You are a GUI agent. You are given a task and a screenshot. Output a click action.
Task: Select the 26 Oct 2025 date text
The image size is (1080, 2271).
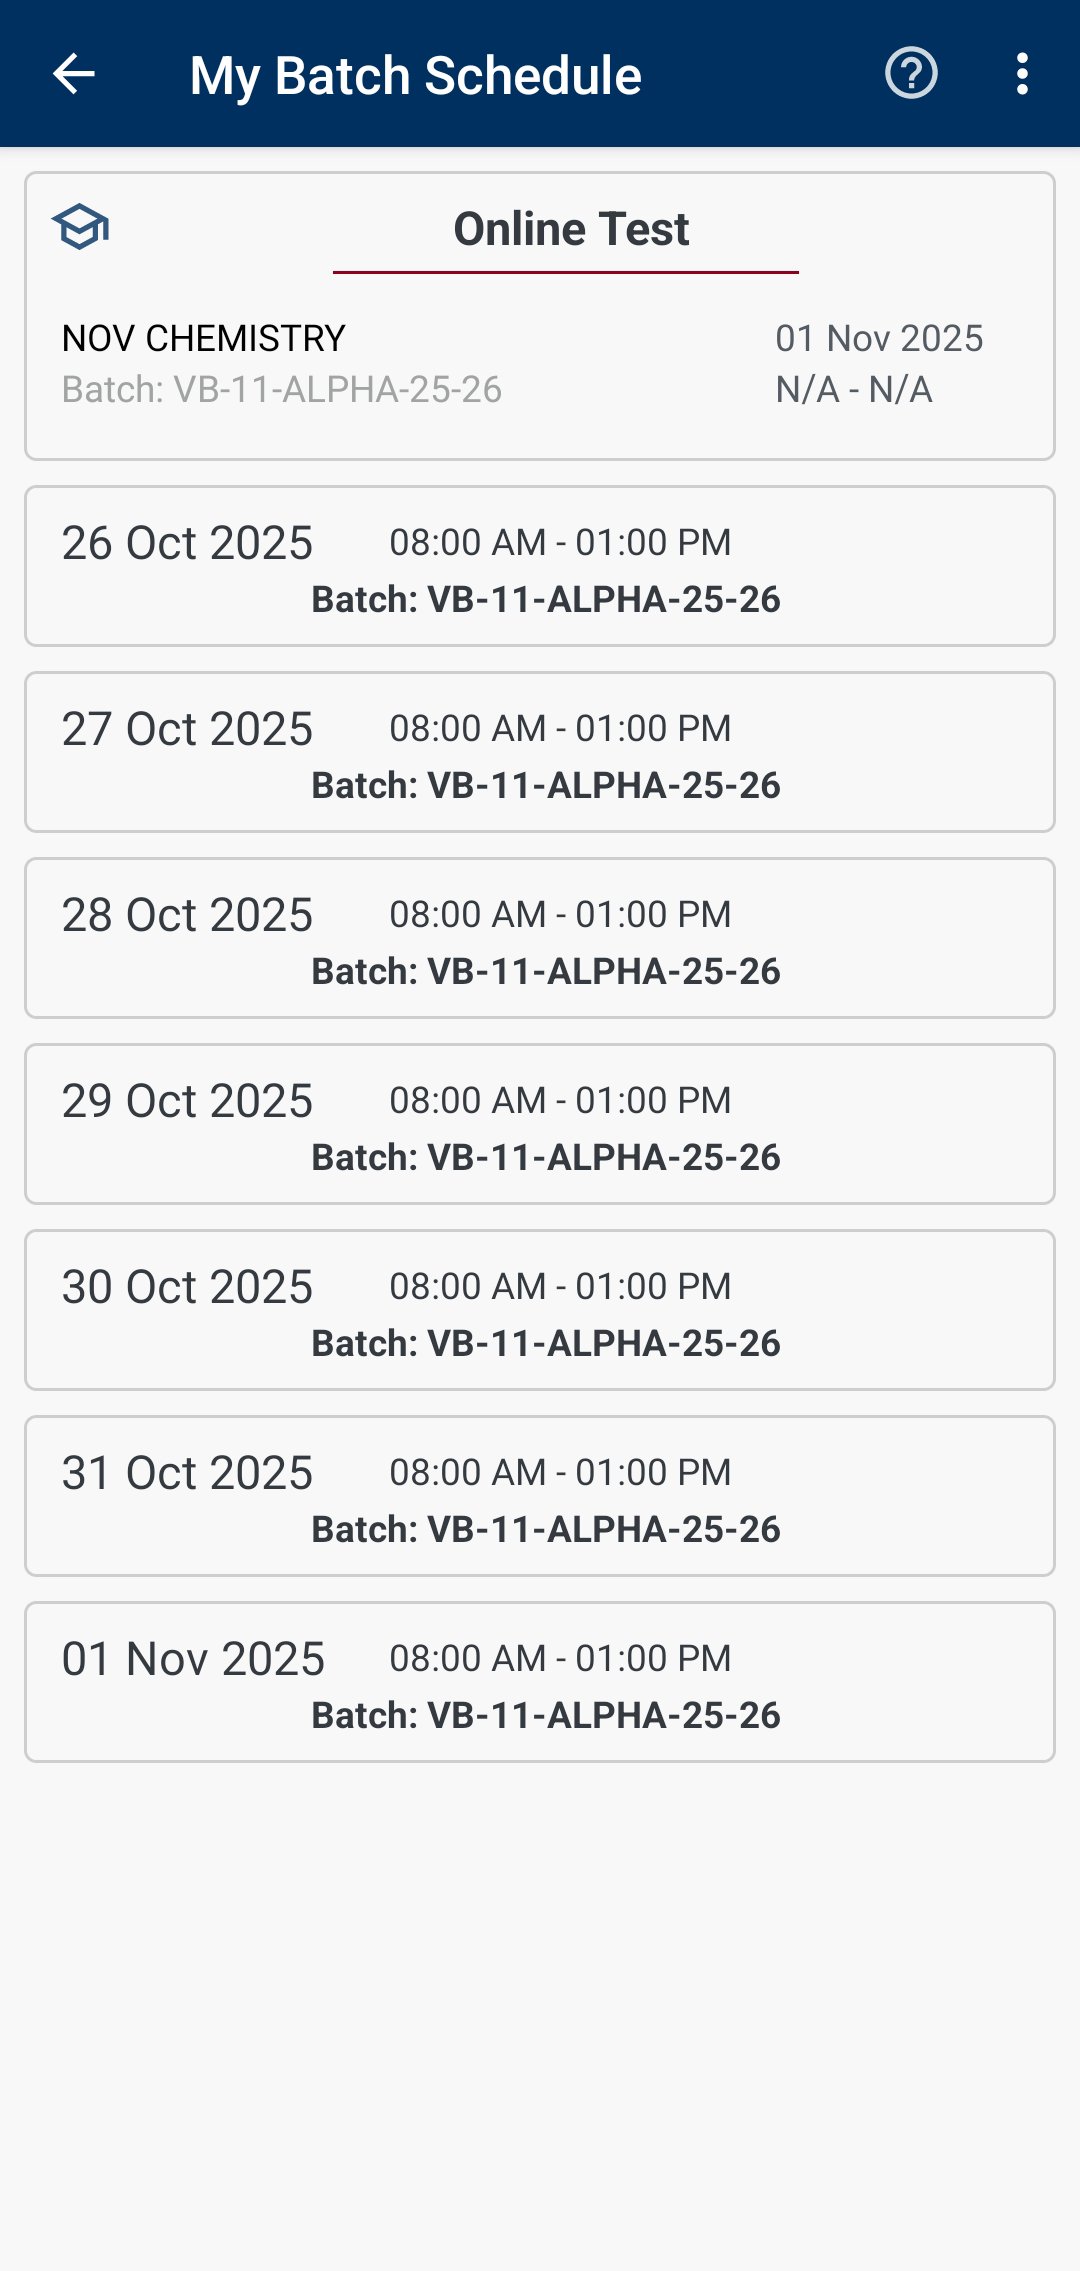click(x=187, y=543)
